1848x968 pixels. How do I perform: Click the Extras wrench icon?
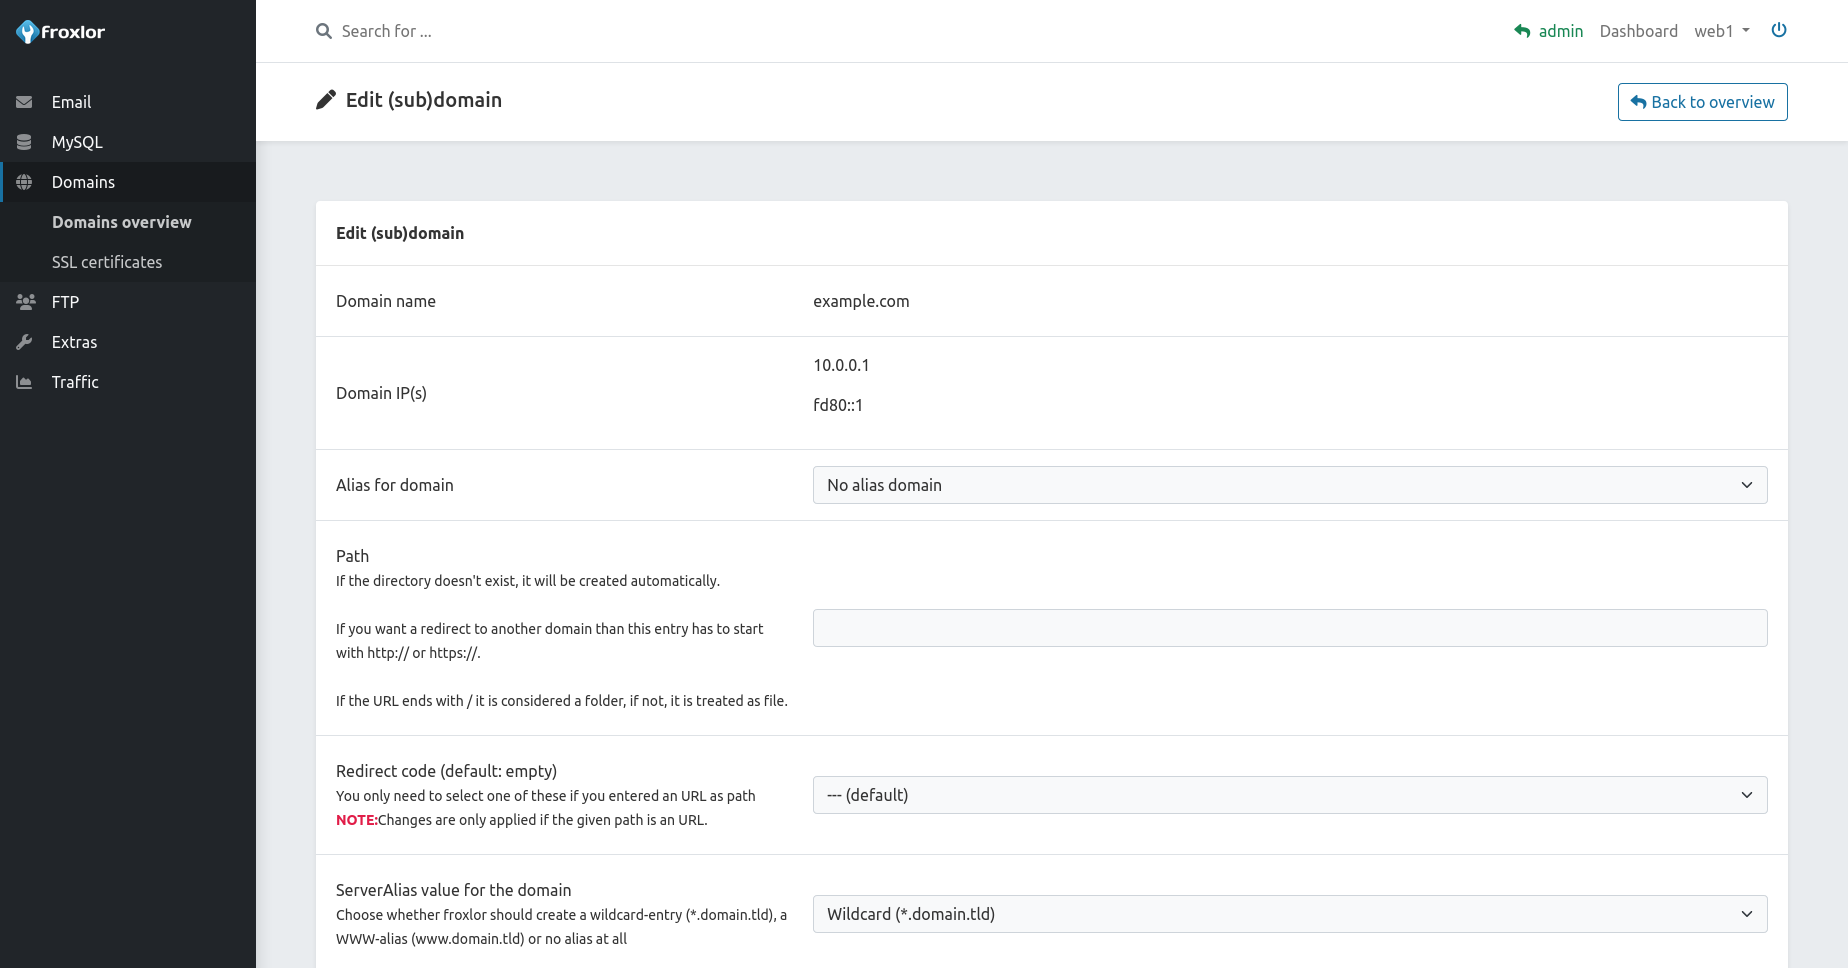(24, 342)
